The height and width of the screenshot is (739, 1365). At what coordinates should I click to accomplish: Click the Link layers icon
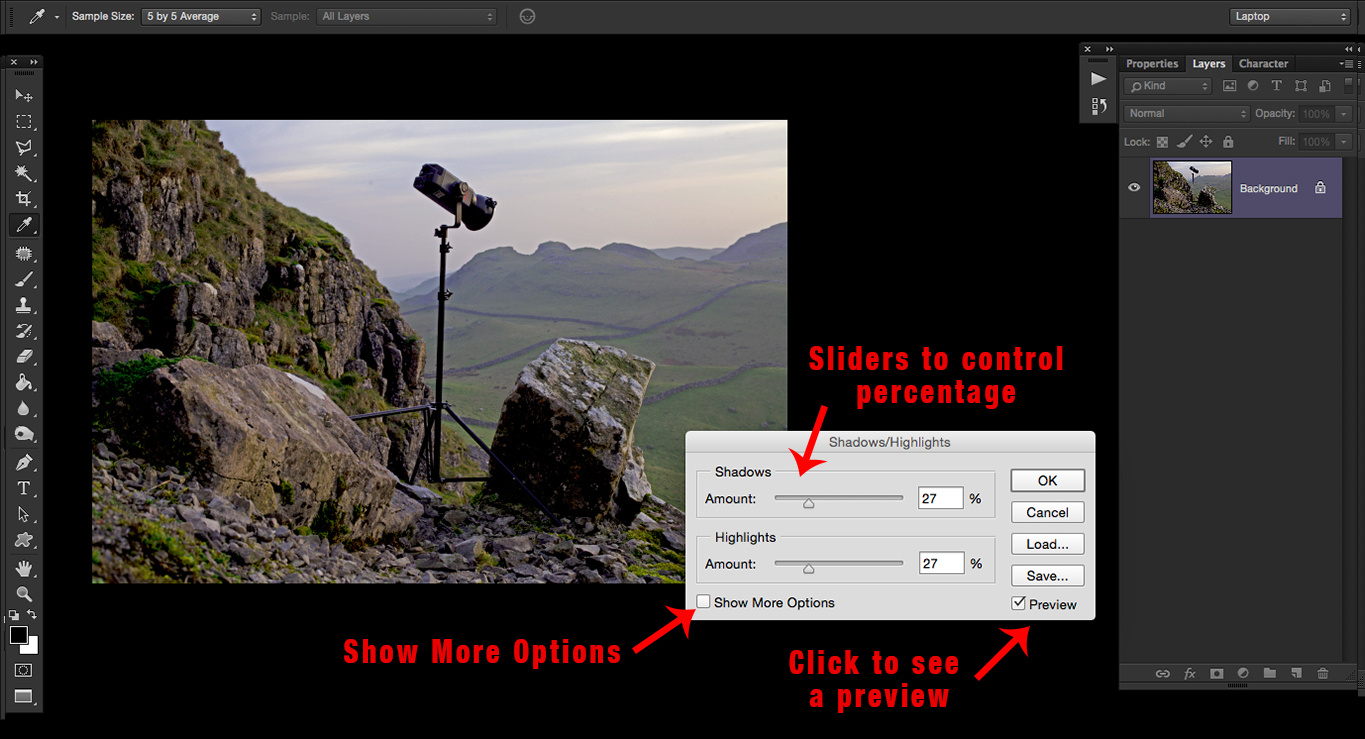1163,674
